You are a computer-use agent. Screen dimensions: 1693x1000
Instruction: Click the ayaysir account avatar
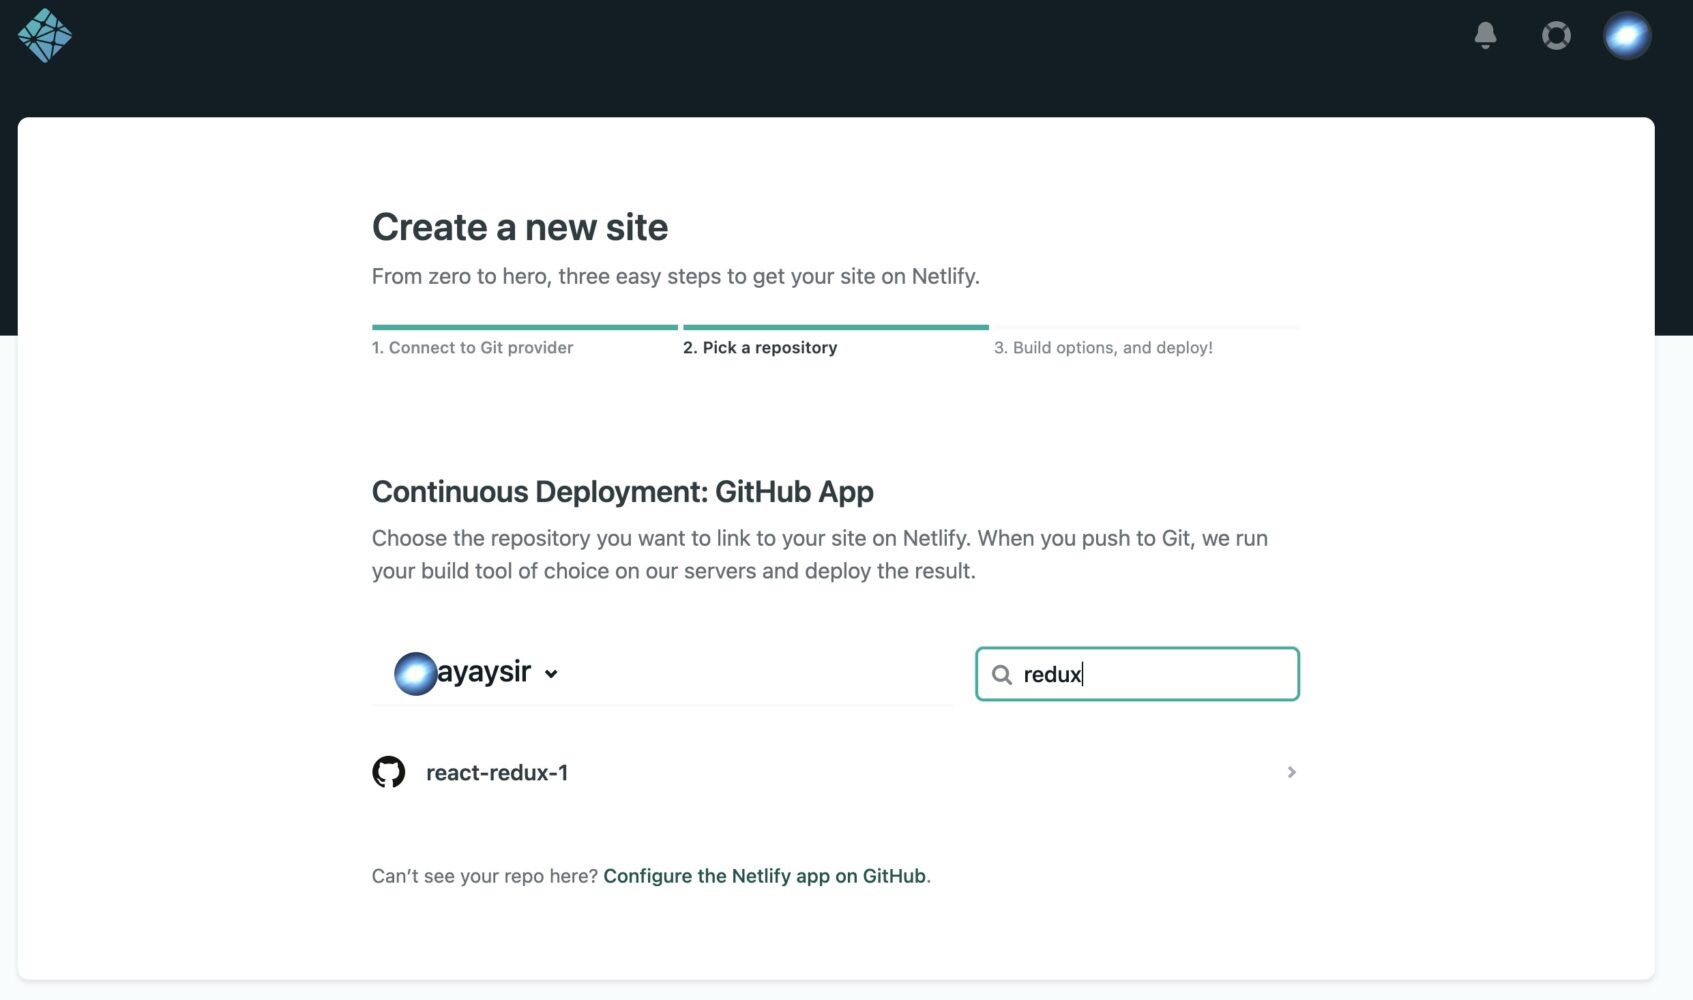pyautogui.click(x=415, y=673)
